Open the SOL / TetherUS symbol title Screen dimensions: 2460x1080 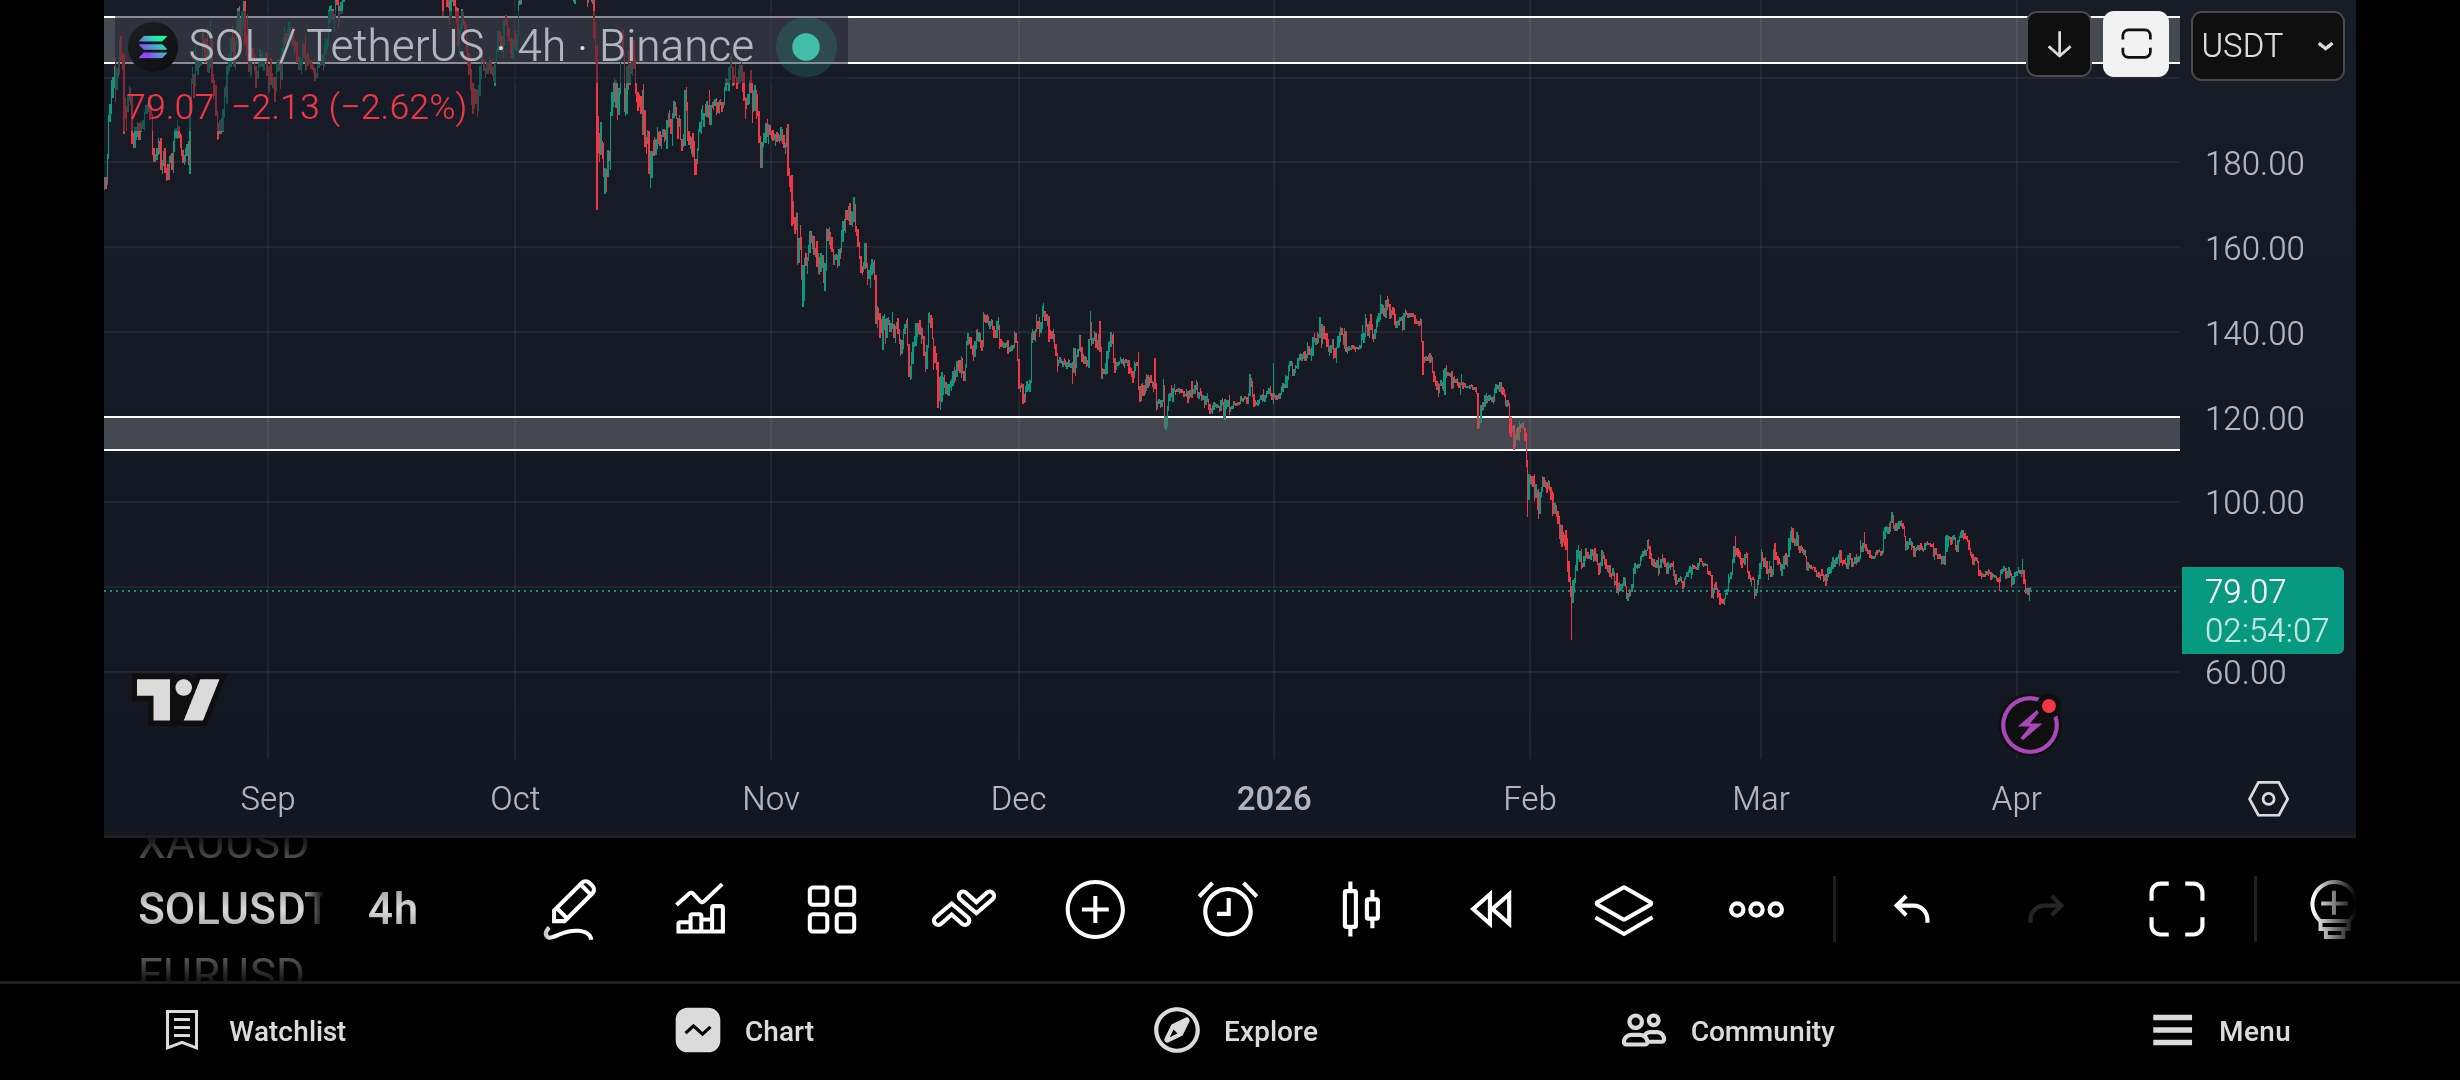point(471,46)
